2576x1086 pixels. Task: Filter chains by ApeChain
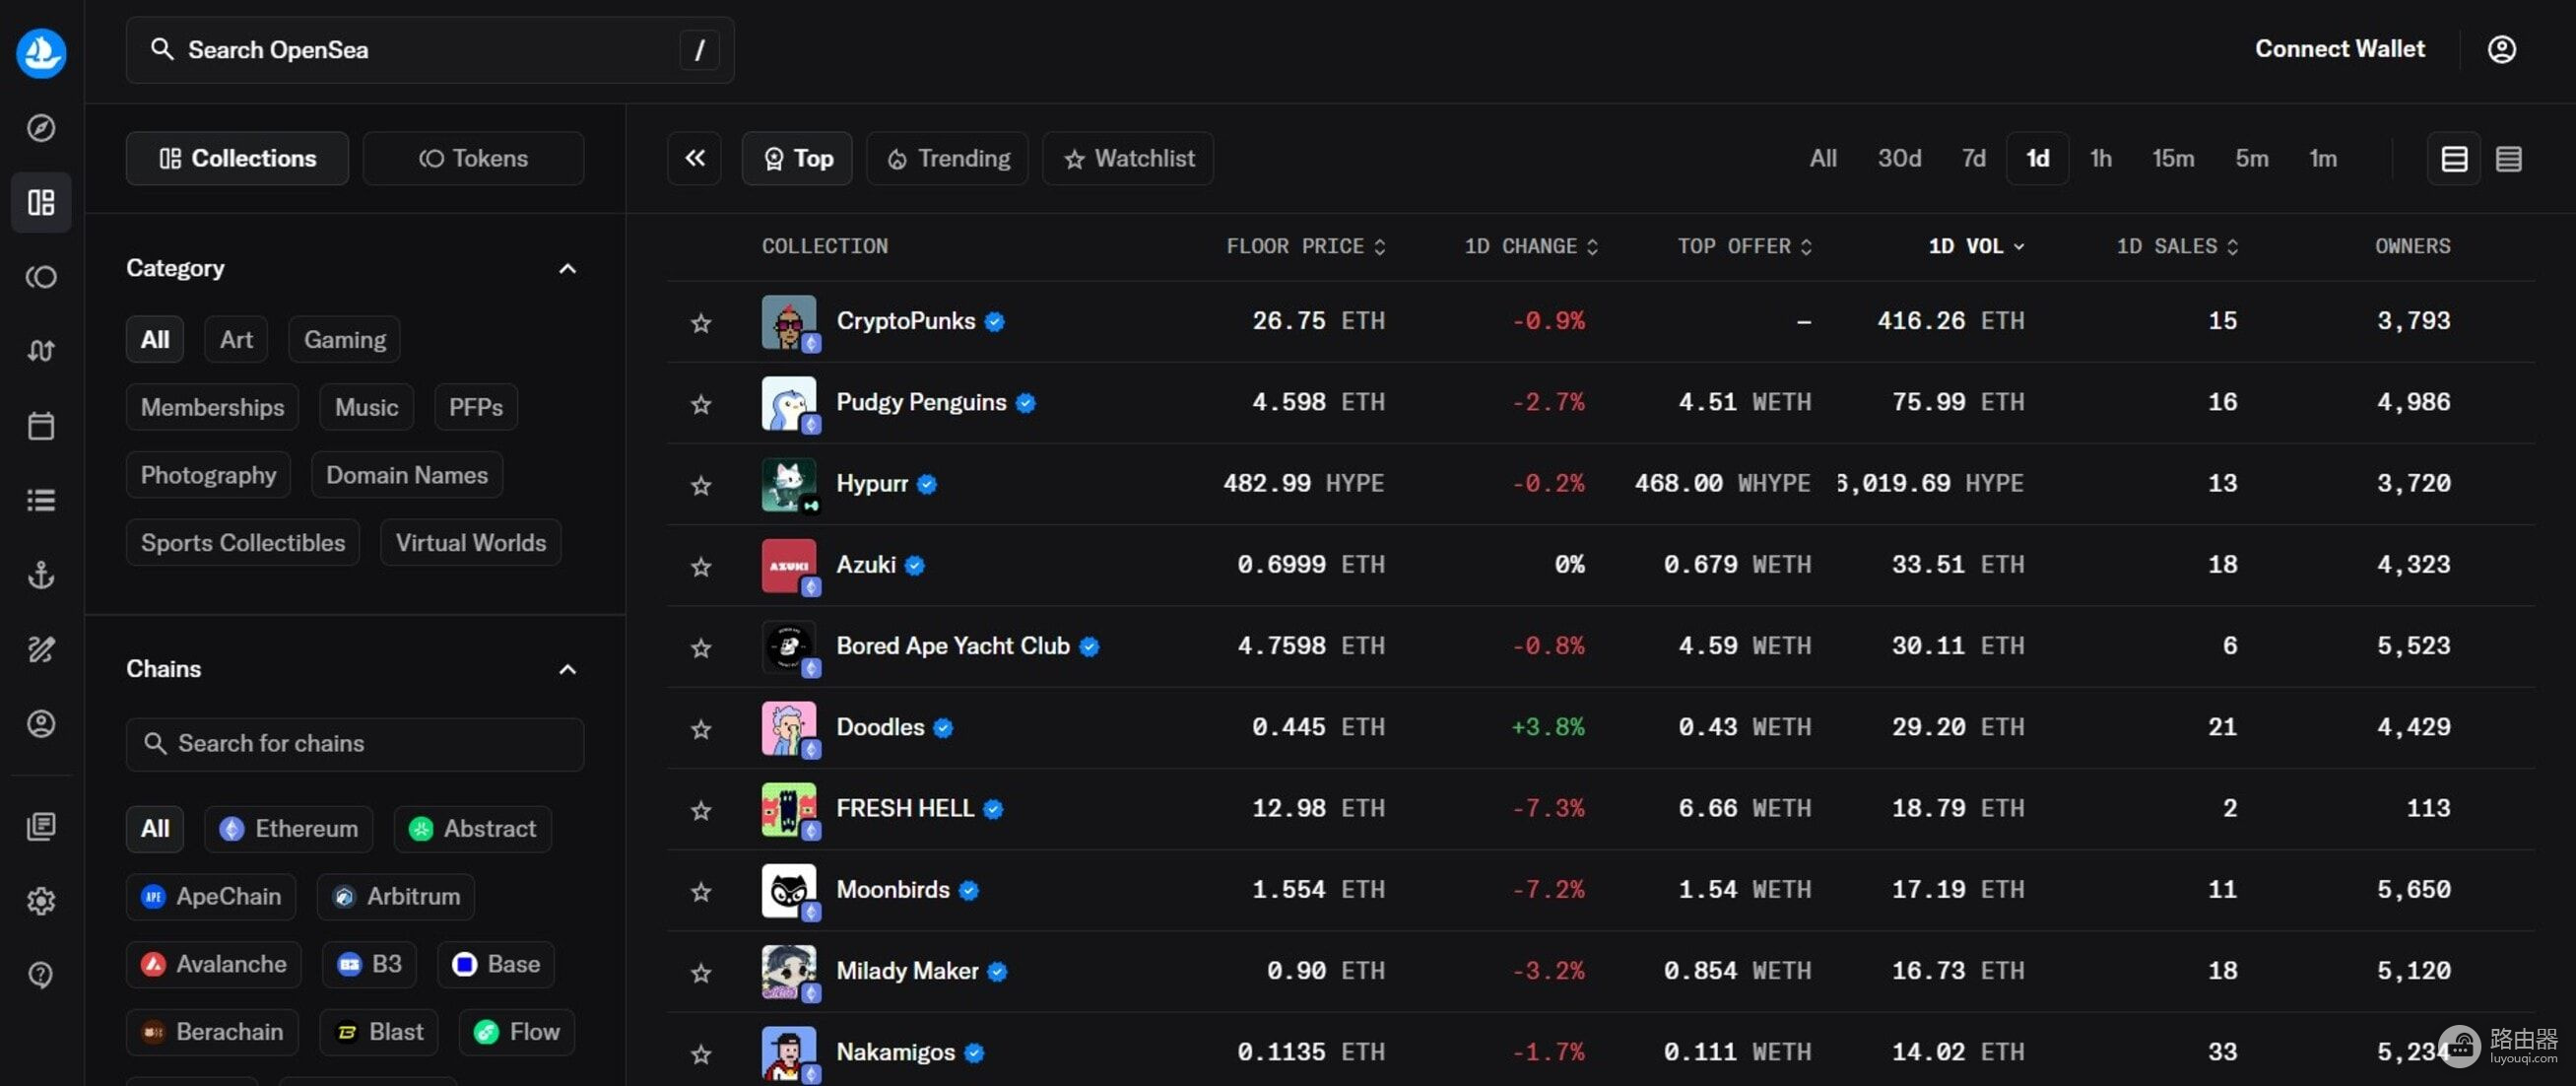pyautogui.click(x=211, y=897)
